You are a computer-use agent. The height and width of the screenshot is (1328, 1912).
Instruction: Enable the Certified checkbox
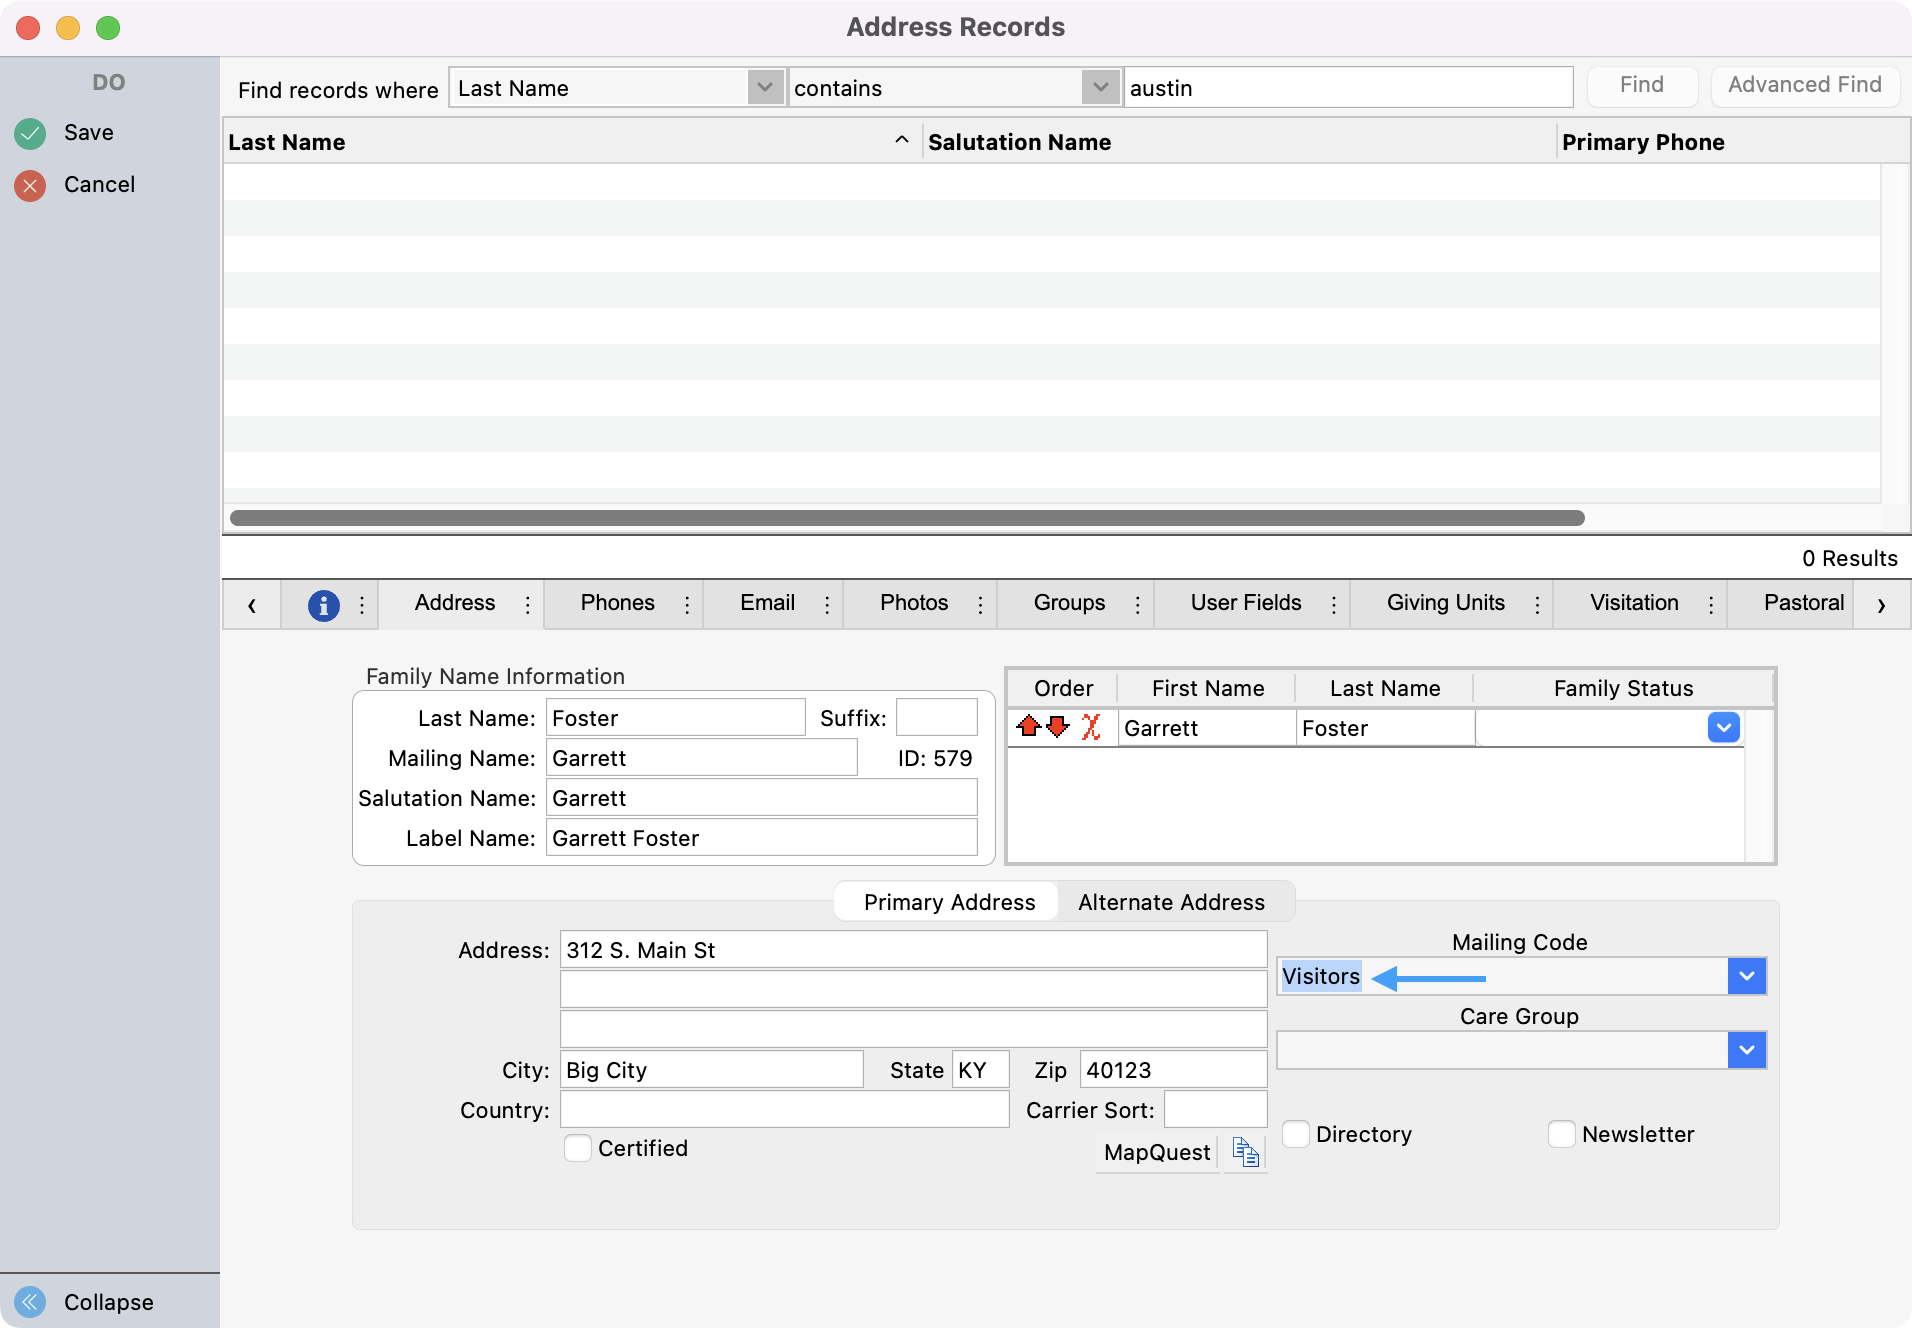click(578, 1148)
